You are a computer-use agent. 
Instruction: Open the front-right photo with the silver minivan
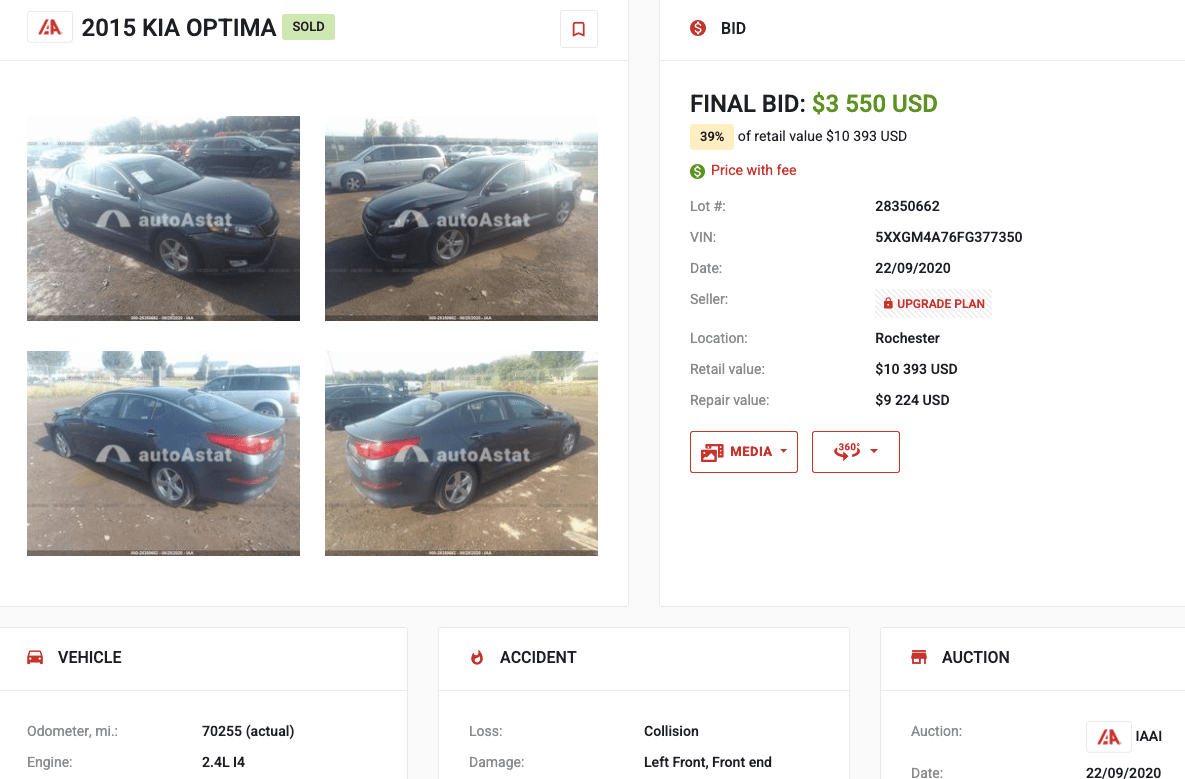coord(461,218)
